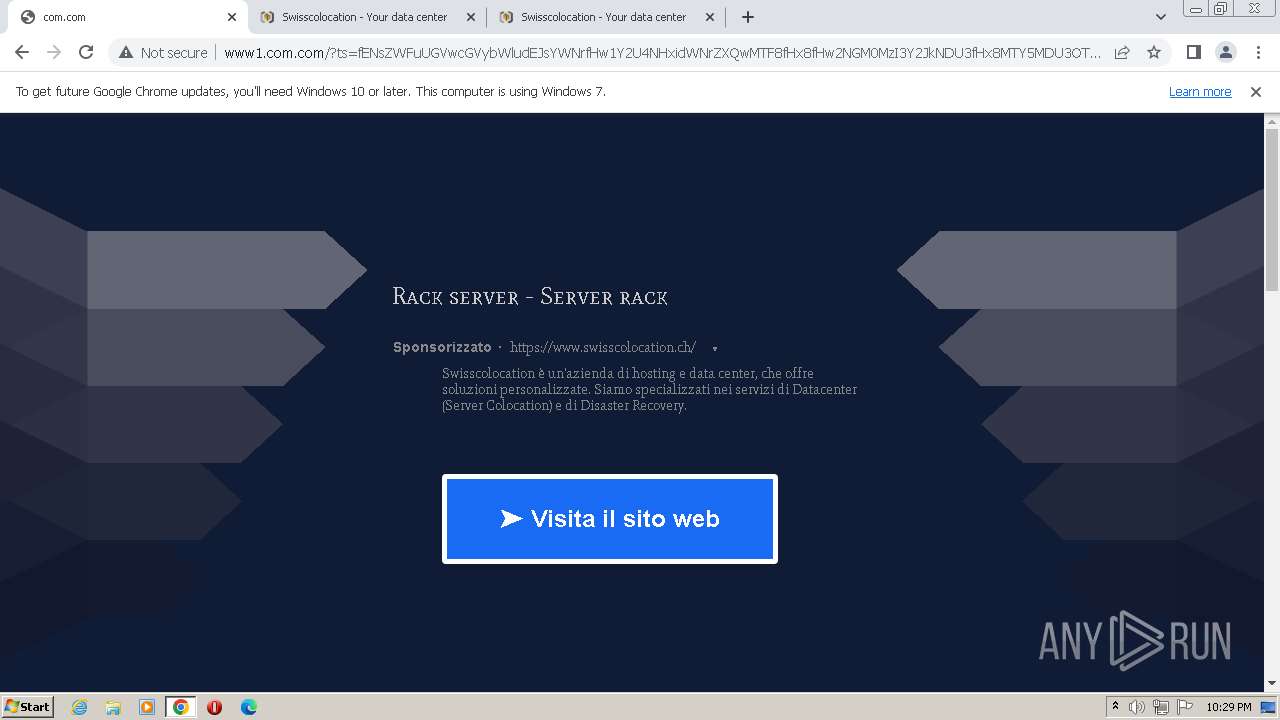Open Windows Explorer folder from taskbar
The image size is (1280, 720).
click(x=113, y=707)
